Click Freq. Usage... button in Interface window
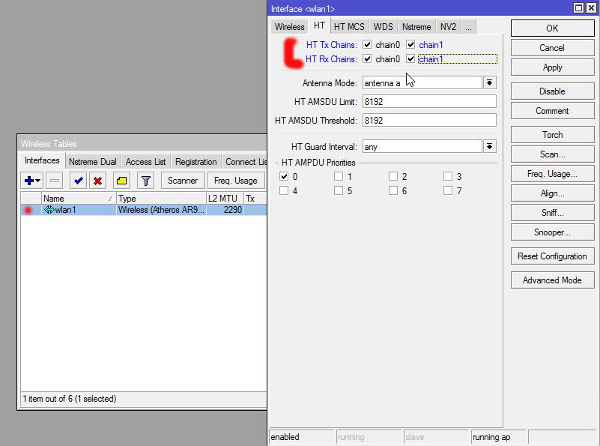Viewport: 600px width, 446px height. tap(552, 174)
